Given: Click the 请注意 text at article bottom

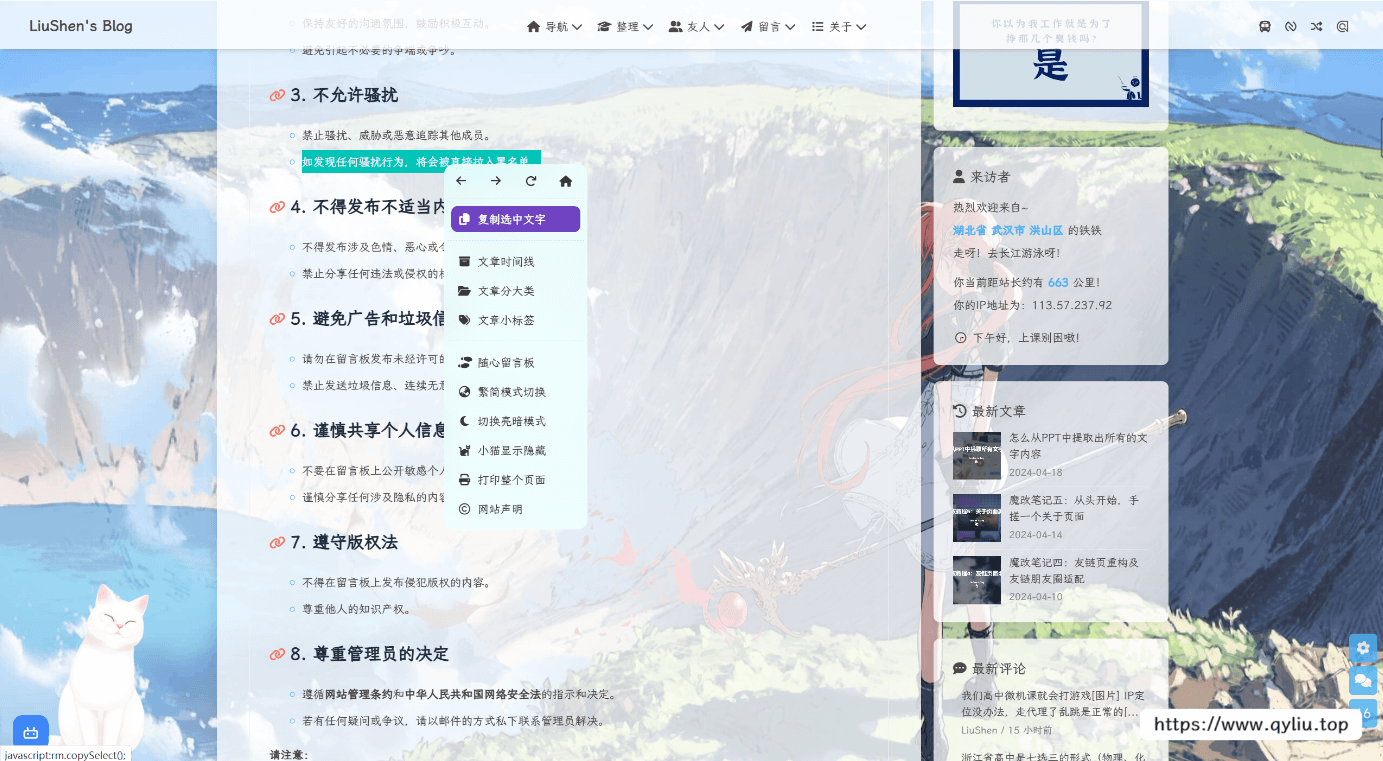Looking at the screenshot, I should click(289, 755).
